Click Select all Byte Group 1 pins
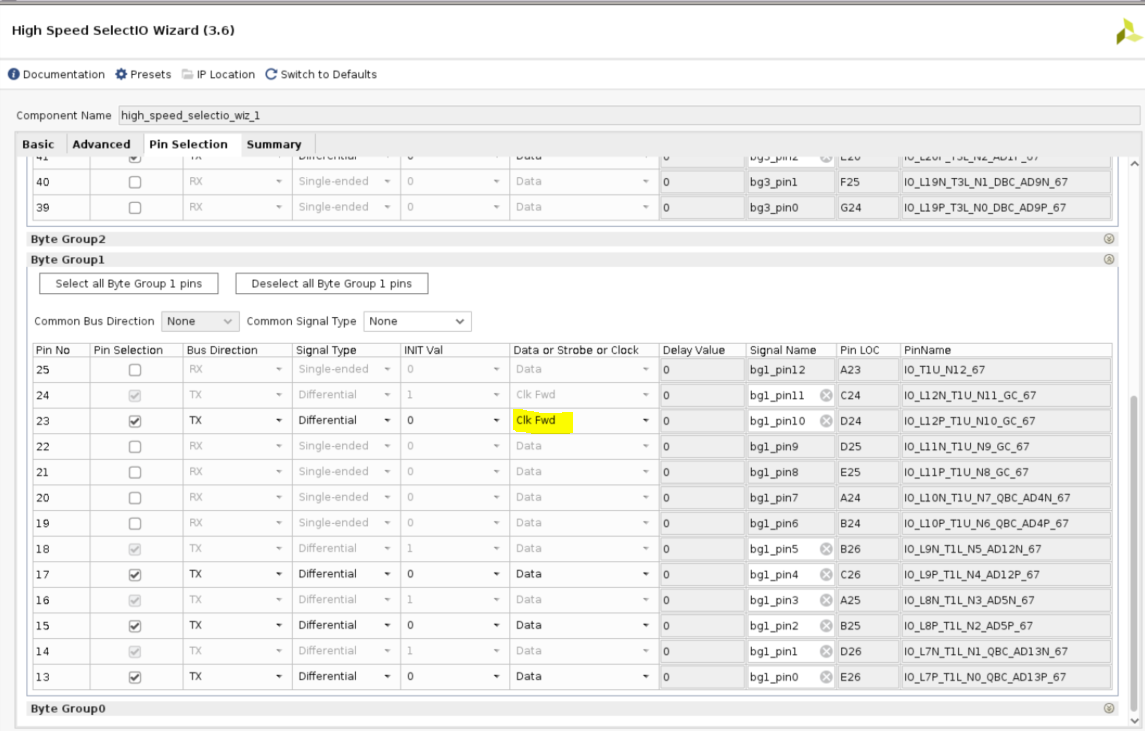The width and height of the screenshot is (1145, 731). 128,284
